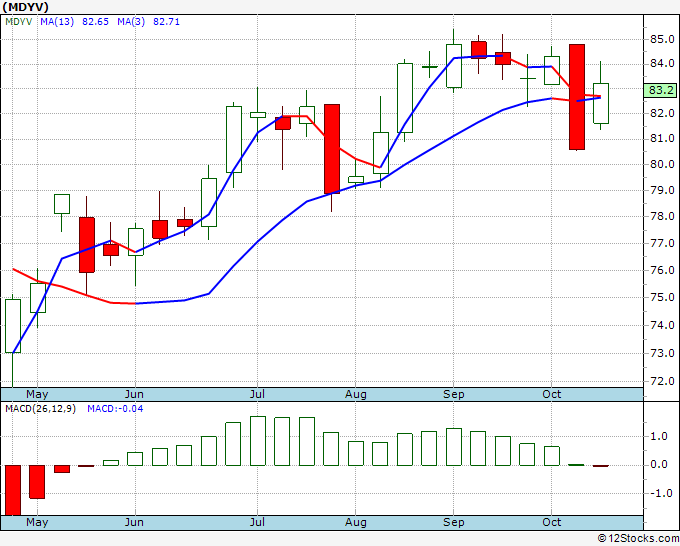This screenshot has height=546, width=680.
Task: Click the (MDYV) chart title
Action: coord(25,7)
